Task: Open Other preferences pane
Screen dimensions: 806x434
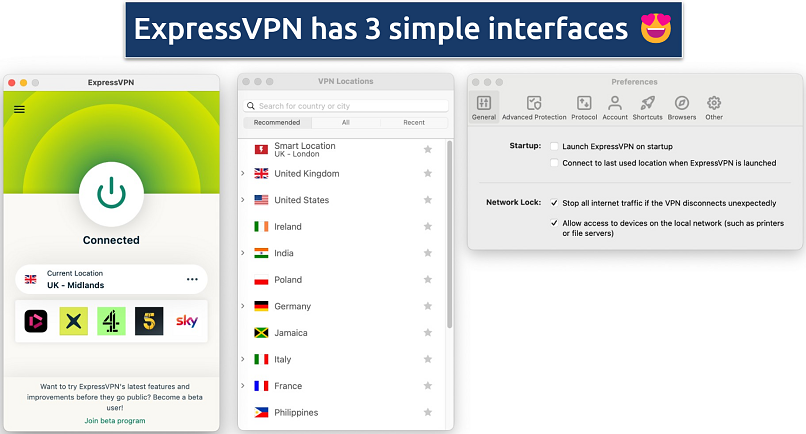Action: point(713,108)
